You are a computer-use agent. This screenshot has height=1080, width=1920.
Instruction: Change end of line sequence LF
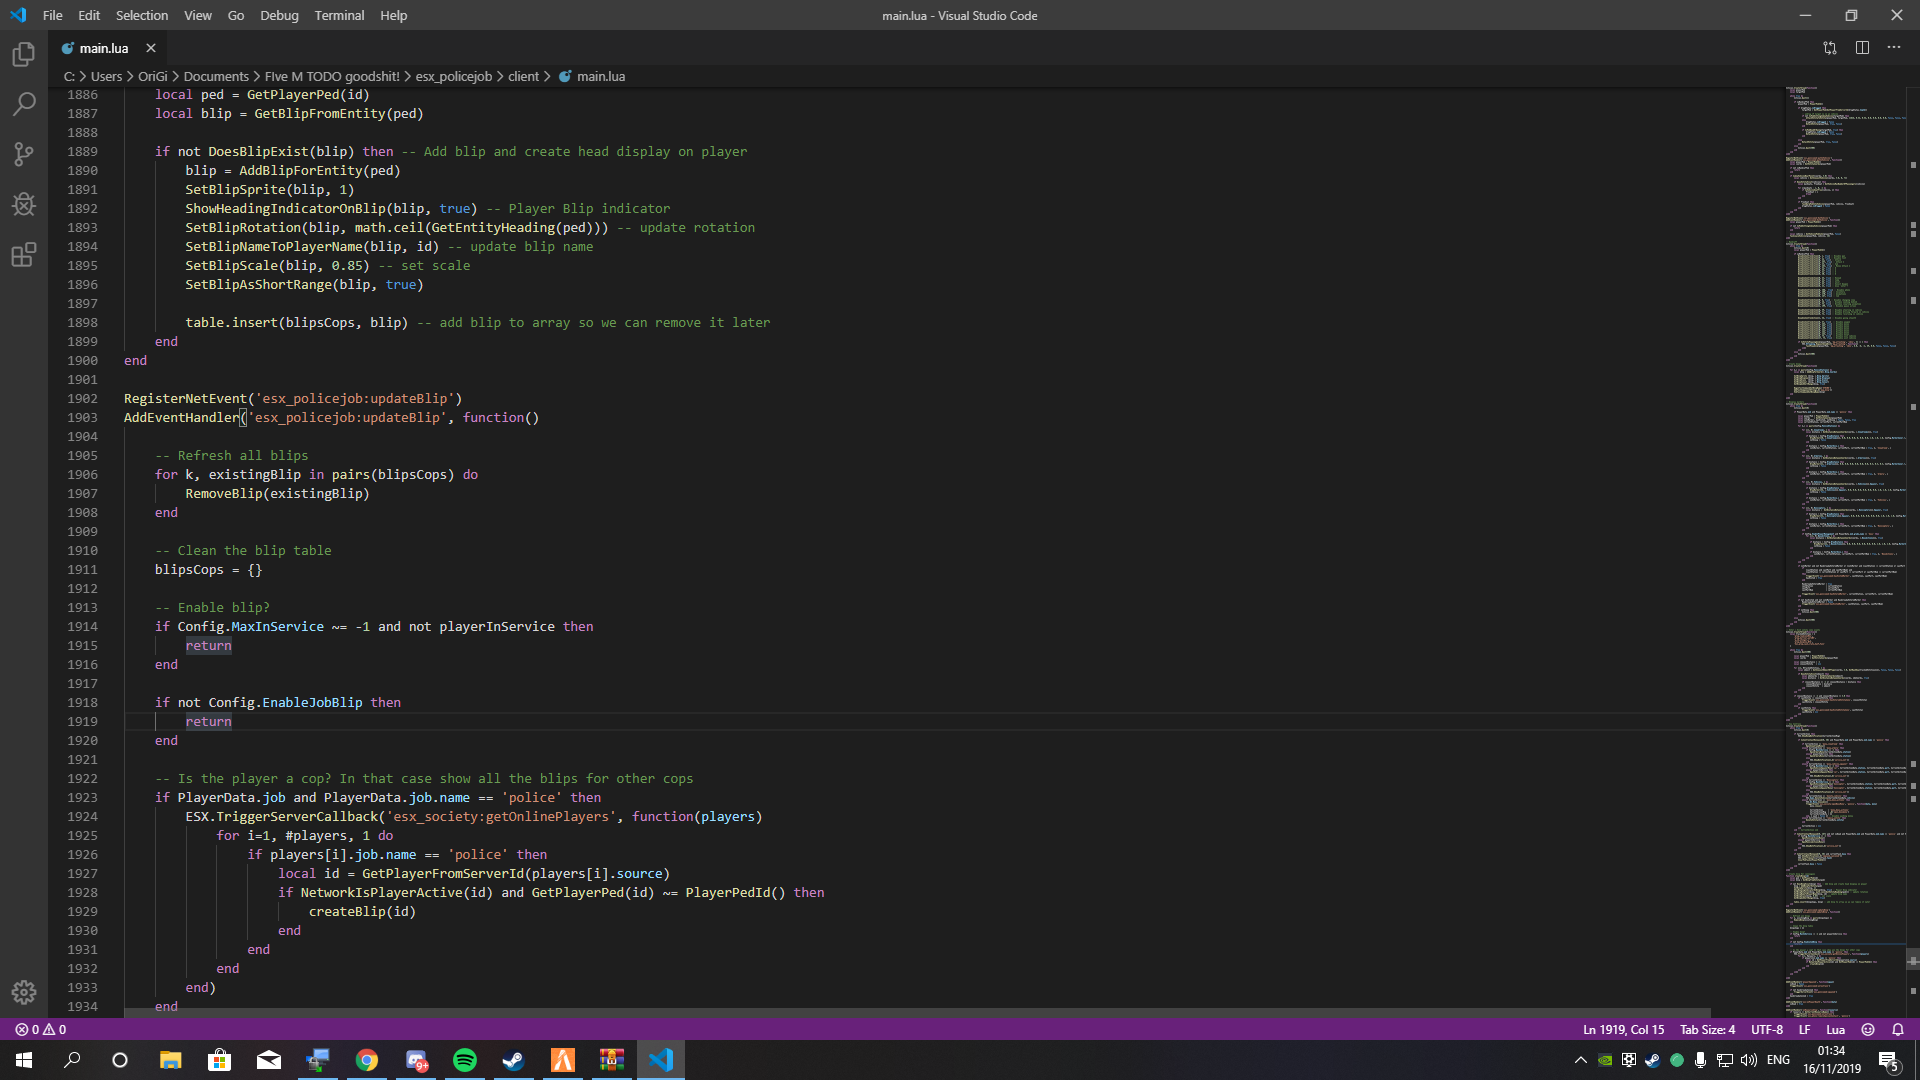click(x=1804, y=1029)
